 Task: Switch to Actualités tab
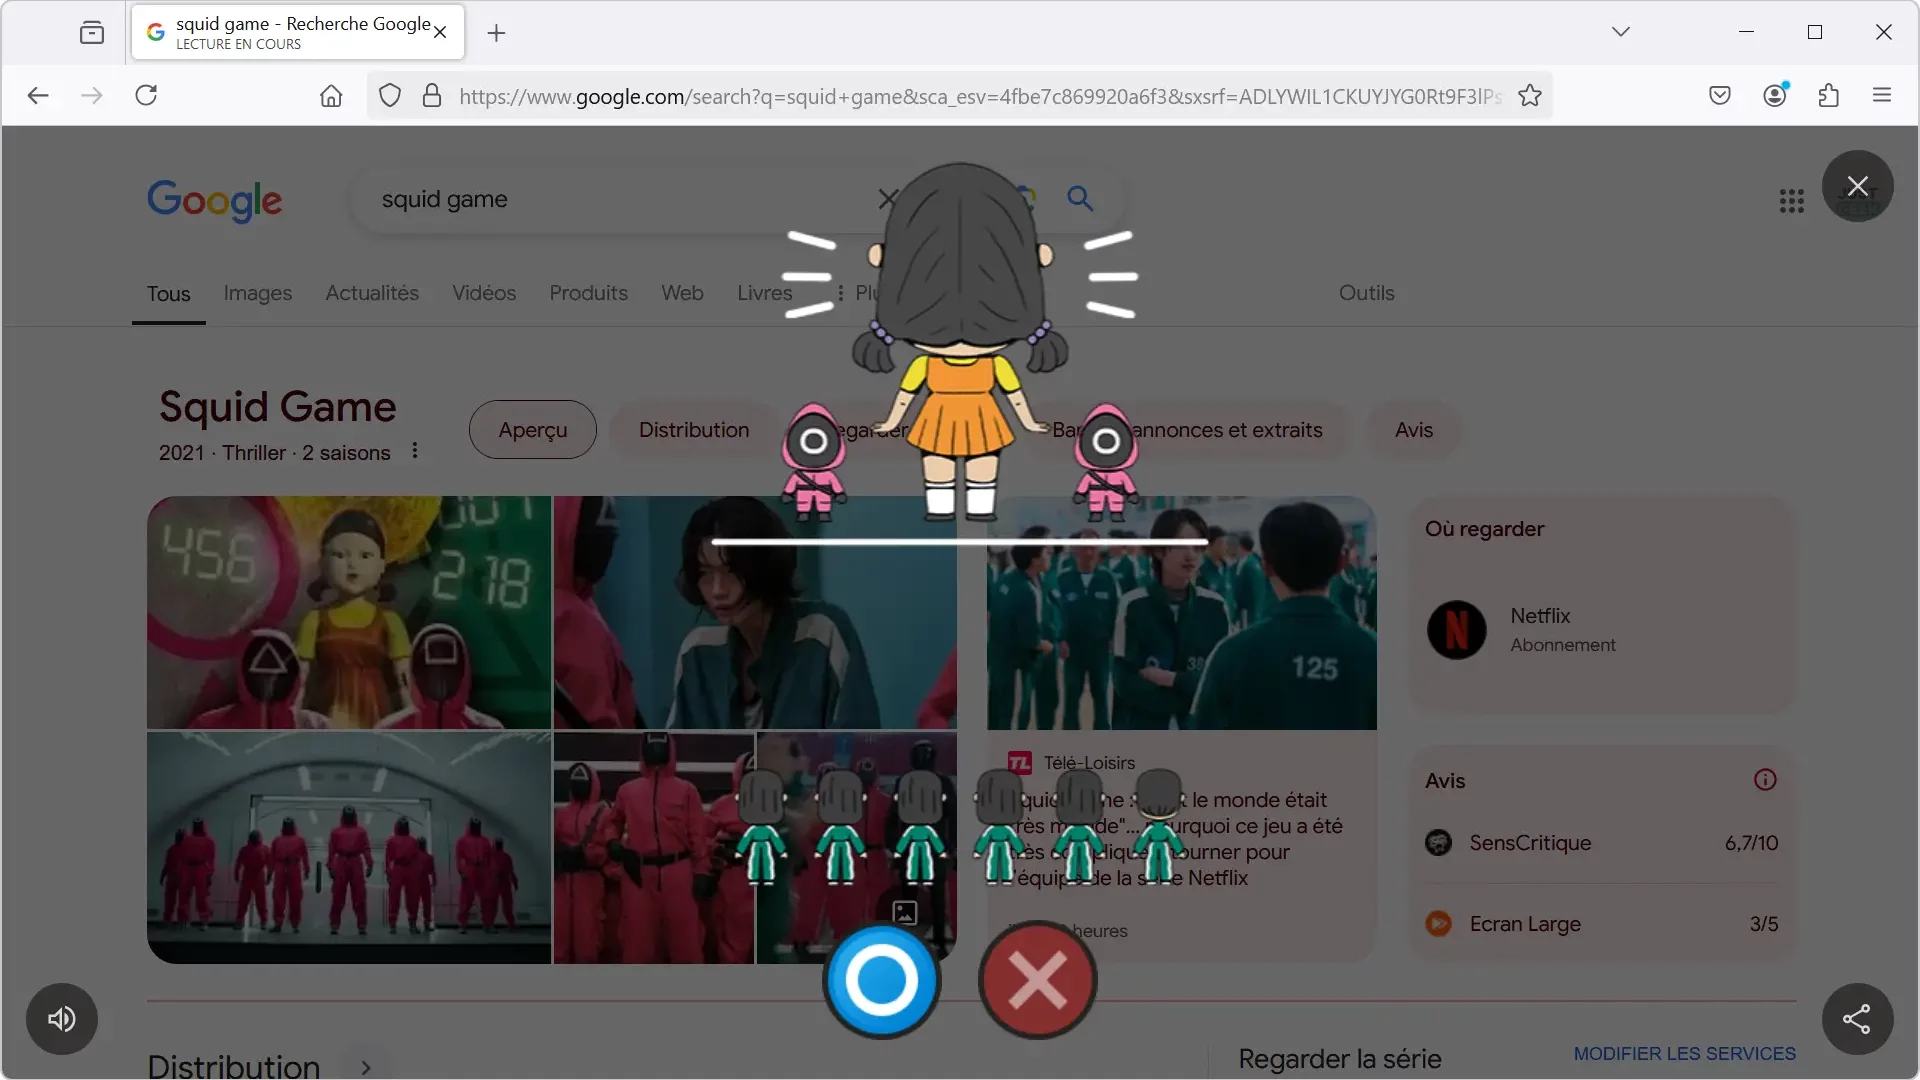[372, 293]
